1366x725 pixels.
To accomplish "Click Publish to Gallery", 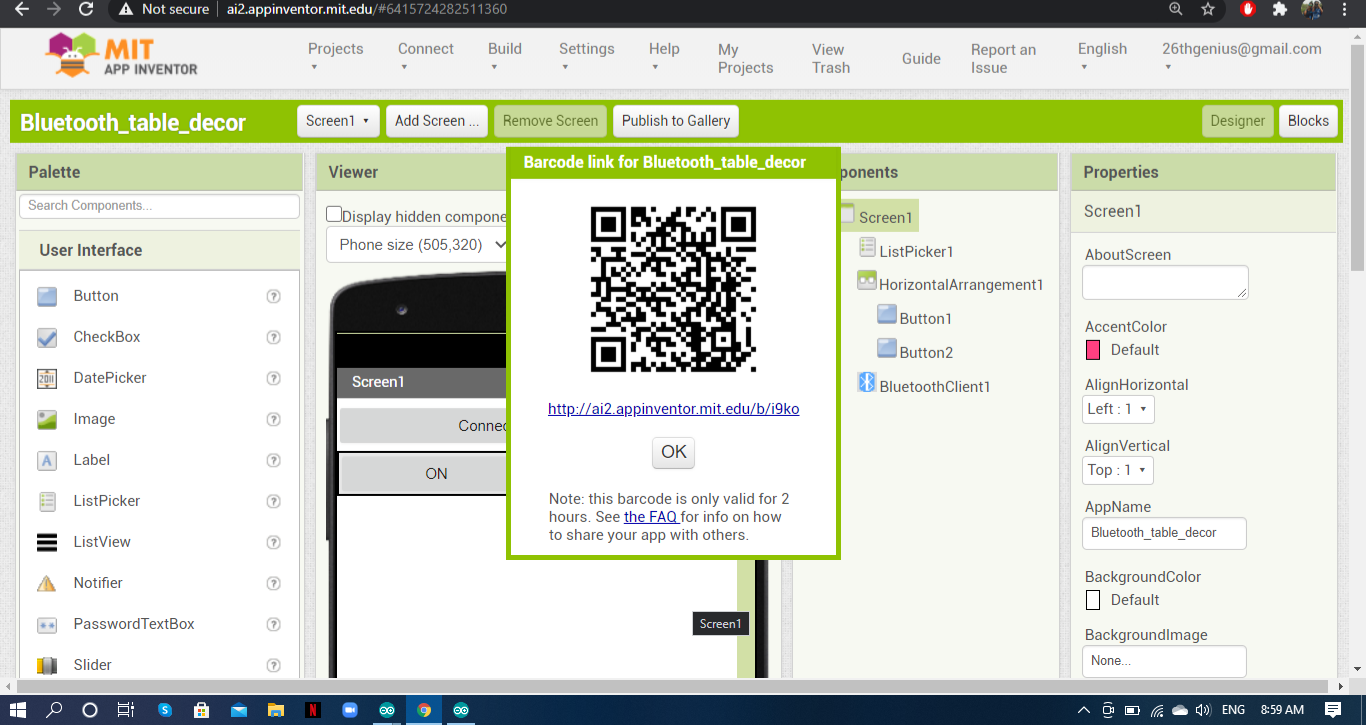I will coord(676,121).
